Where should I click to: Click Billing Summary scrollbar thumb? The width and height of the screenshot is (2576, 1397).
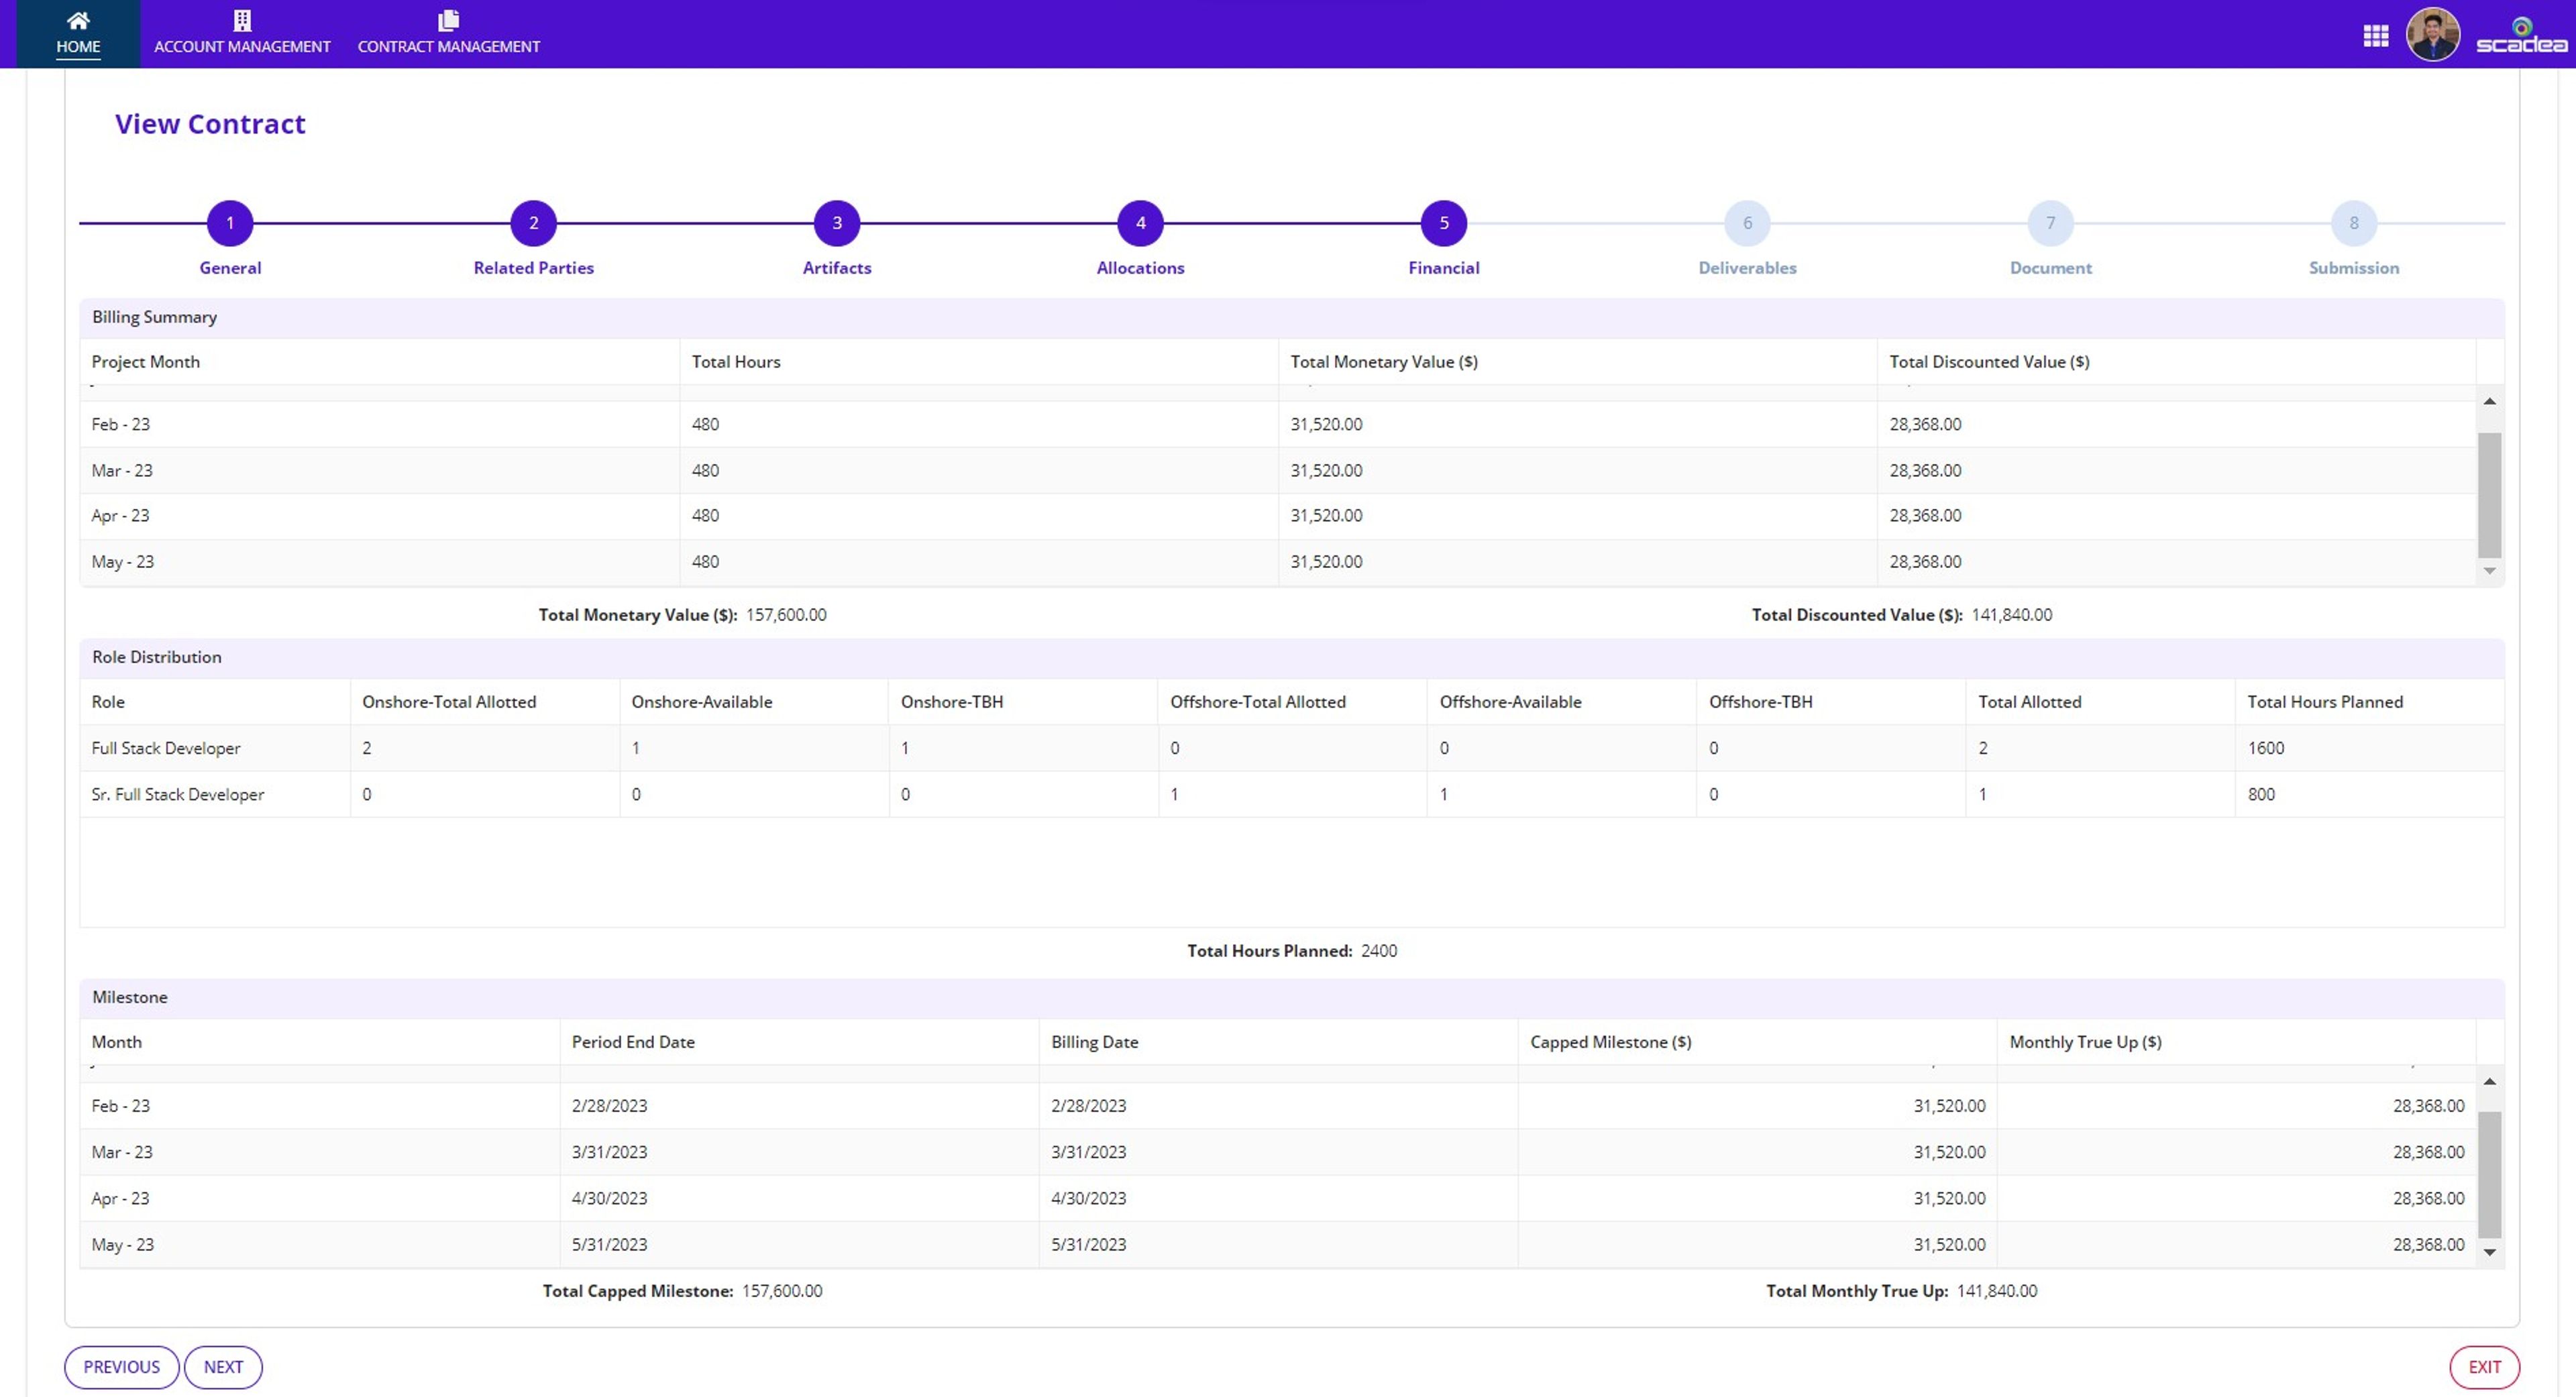click(x=2490, y=495)
